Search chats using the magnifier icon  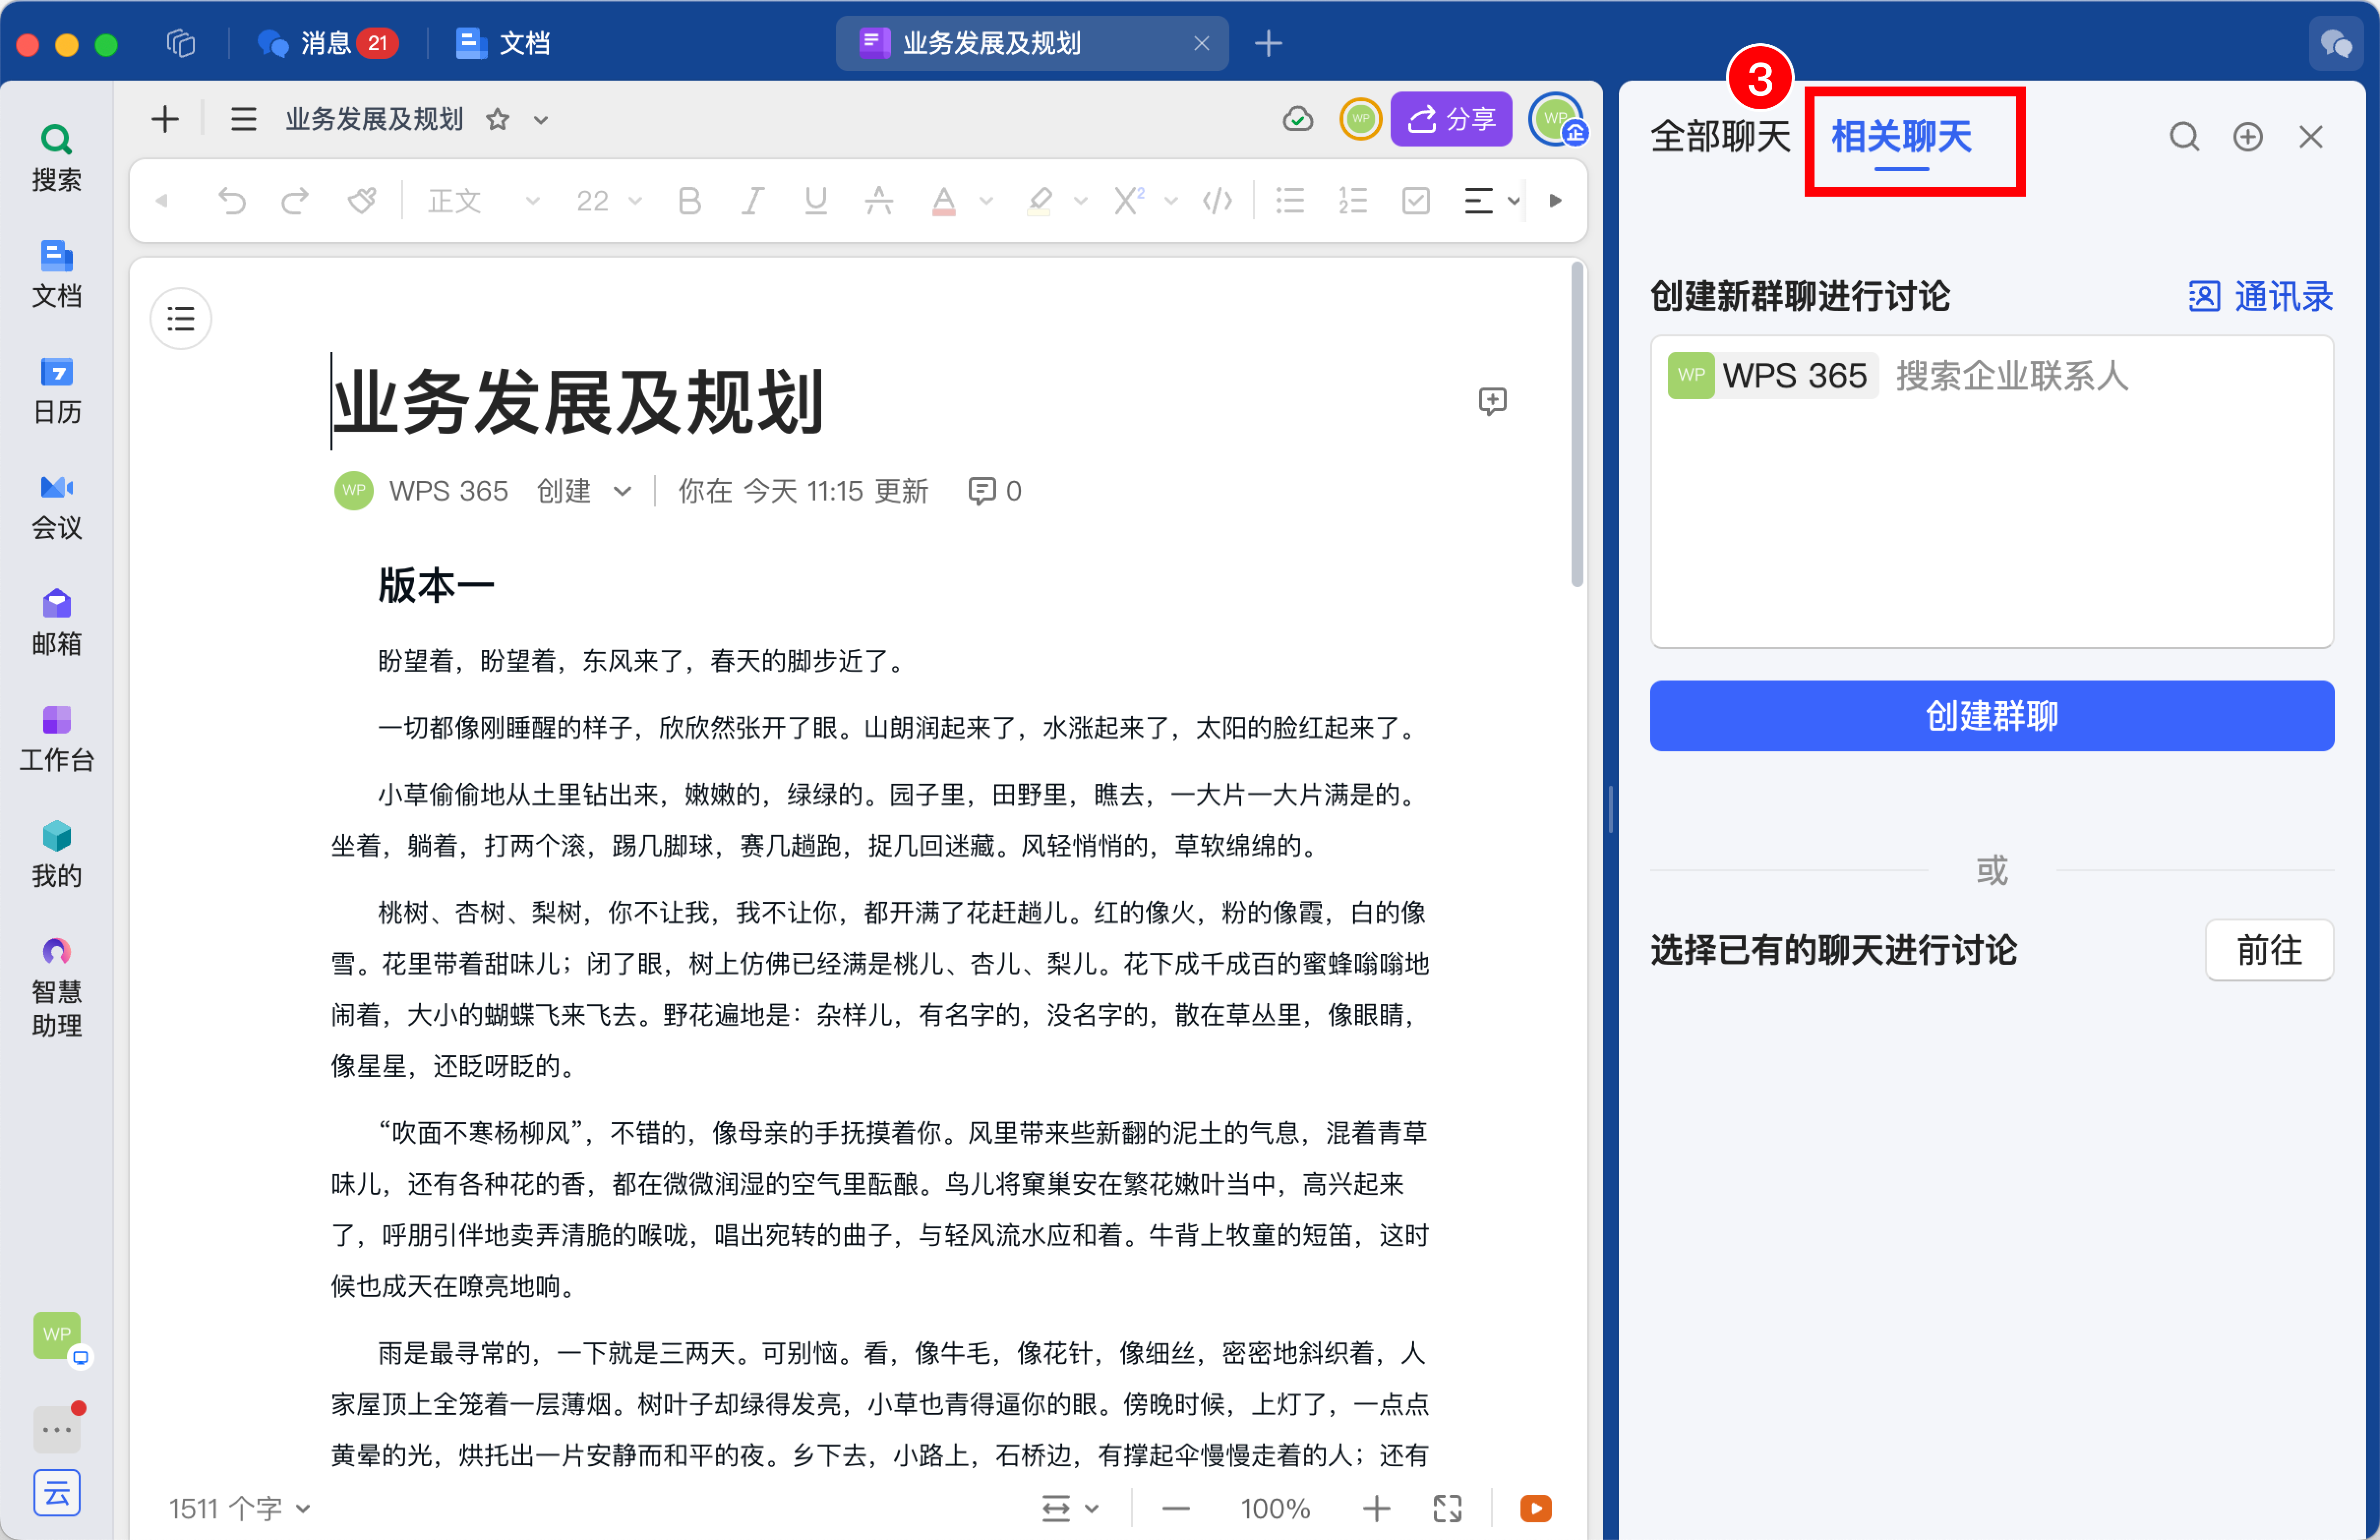coord(2184,137)
